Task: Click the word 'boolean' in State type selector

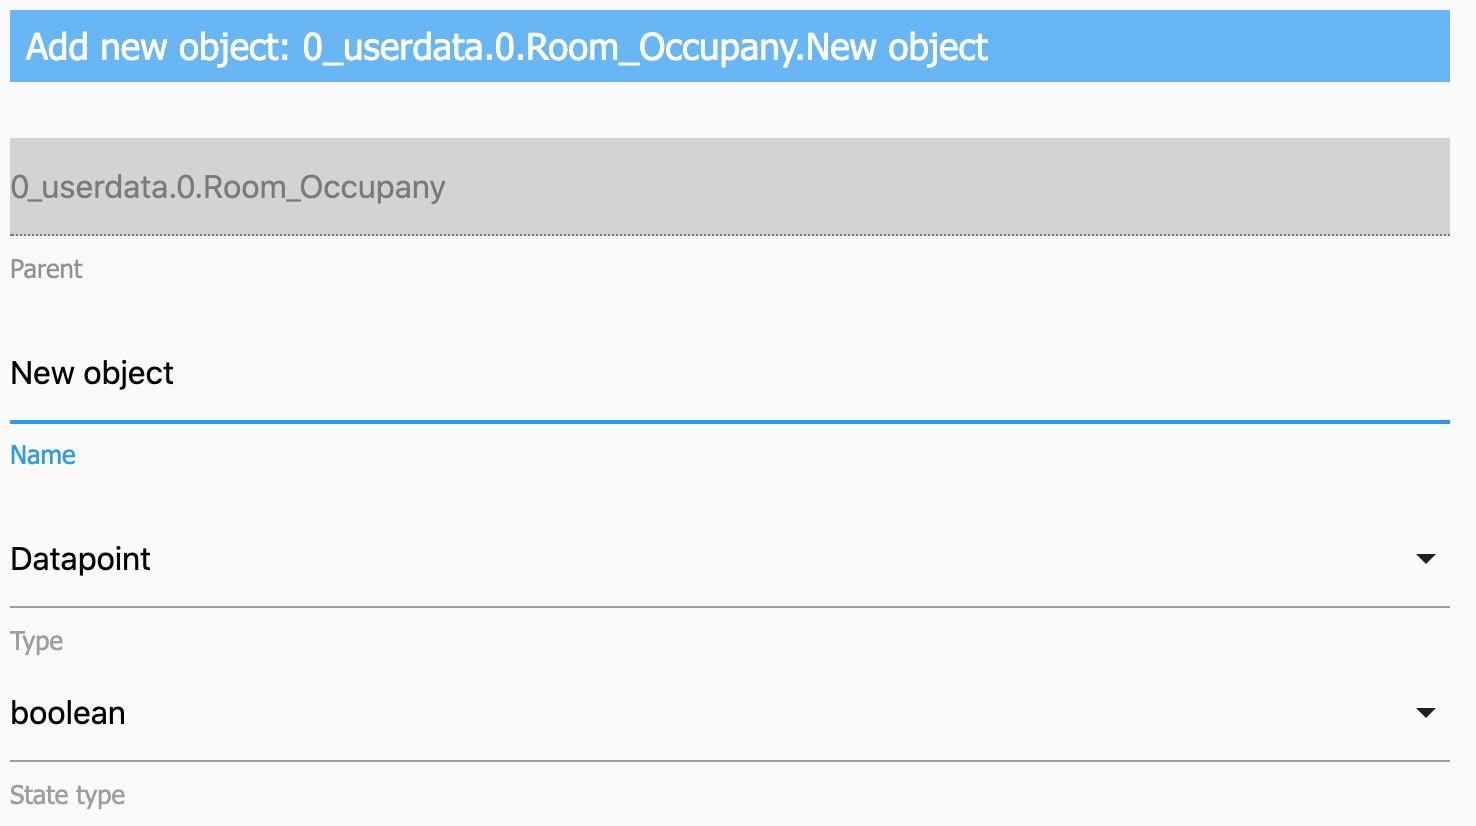Action: [68, 713]
